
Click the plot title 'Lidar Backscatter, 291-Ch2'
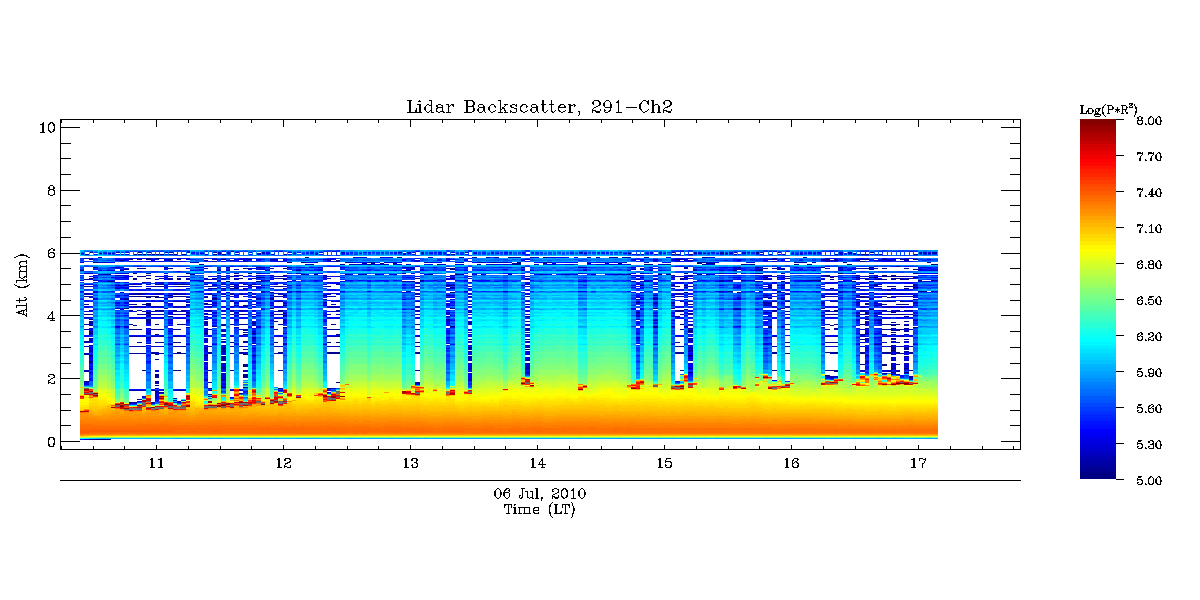coord(539,107)
